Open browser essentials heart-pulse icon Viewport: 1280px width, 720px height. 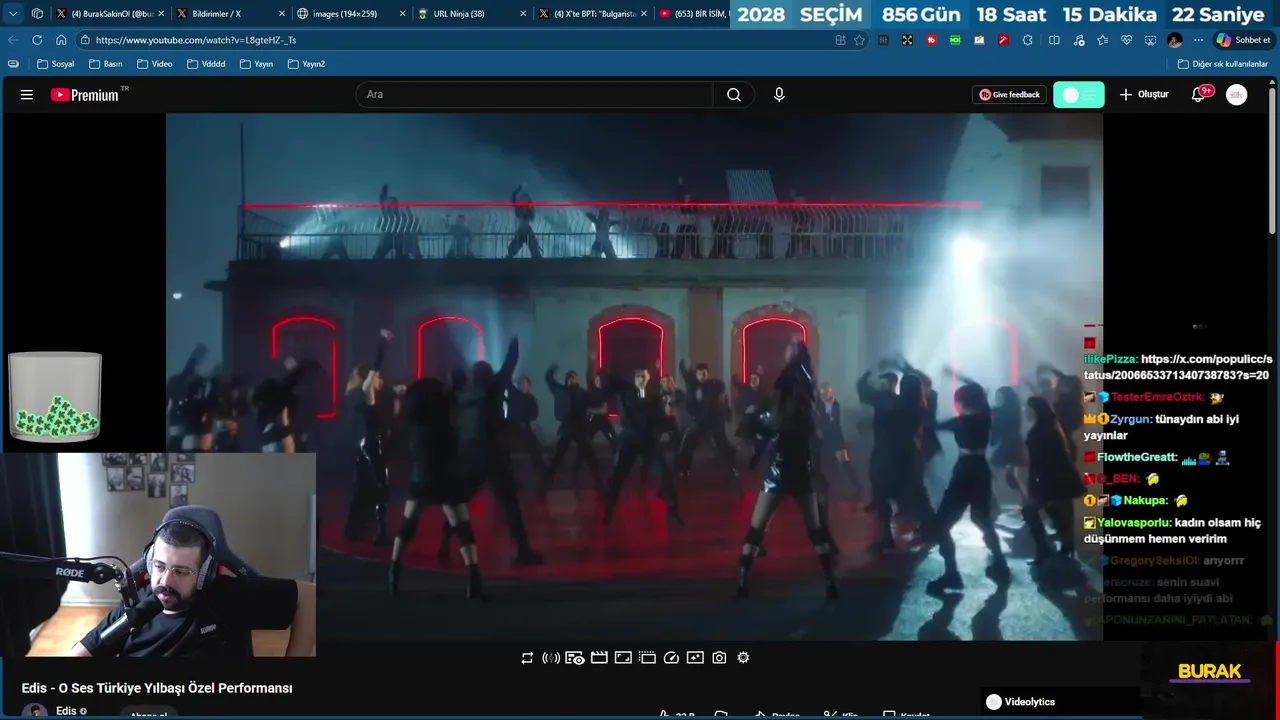click(x=1126, y=40)
